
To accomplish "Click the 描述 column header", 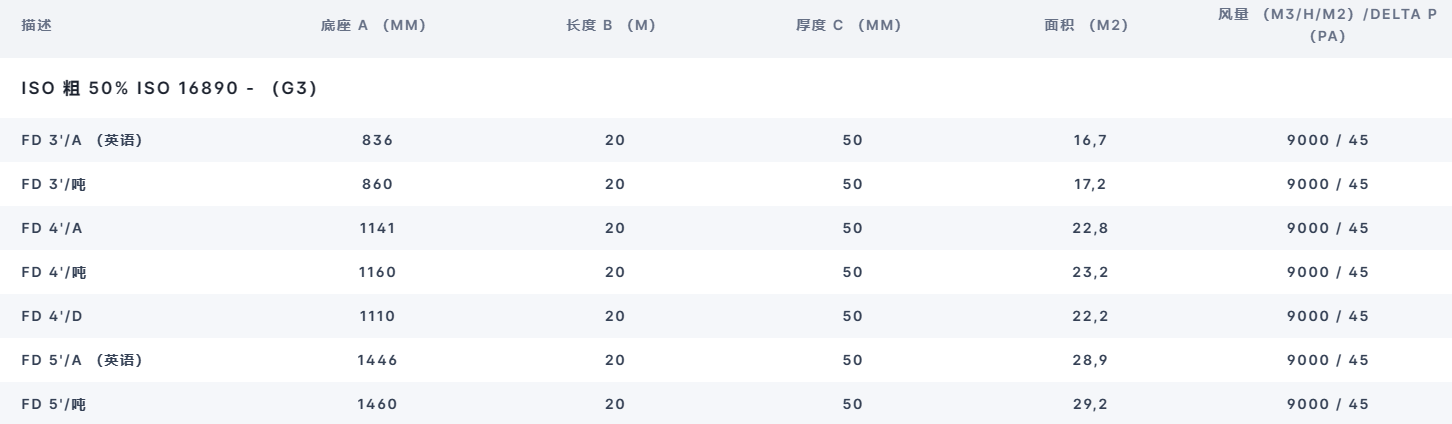I will (36, 25).
